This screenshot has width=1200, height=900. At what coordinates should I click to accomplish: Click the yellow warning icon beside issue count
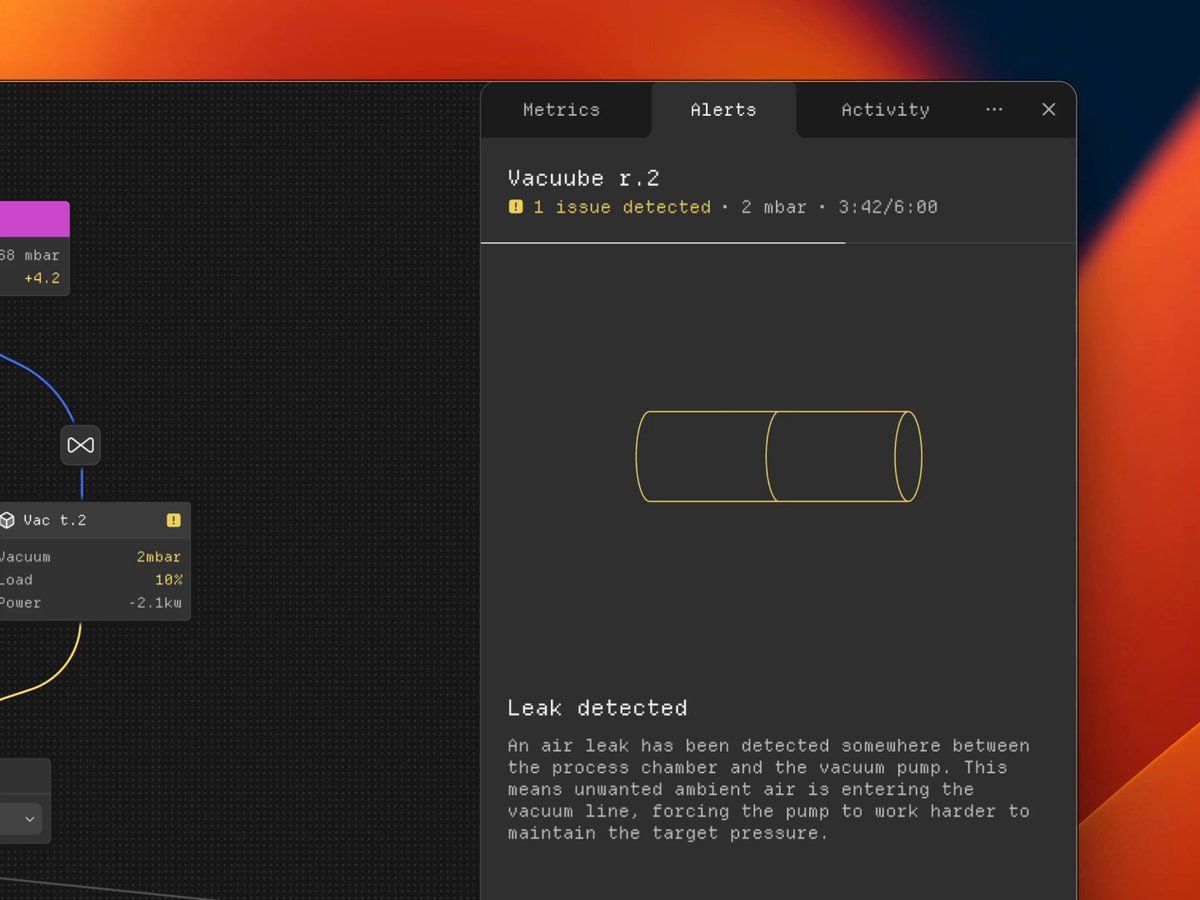point(516,207)
